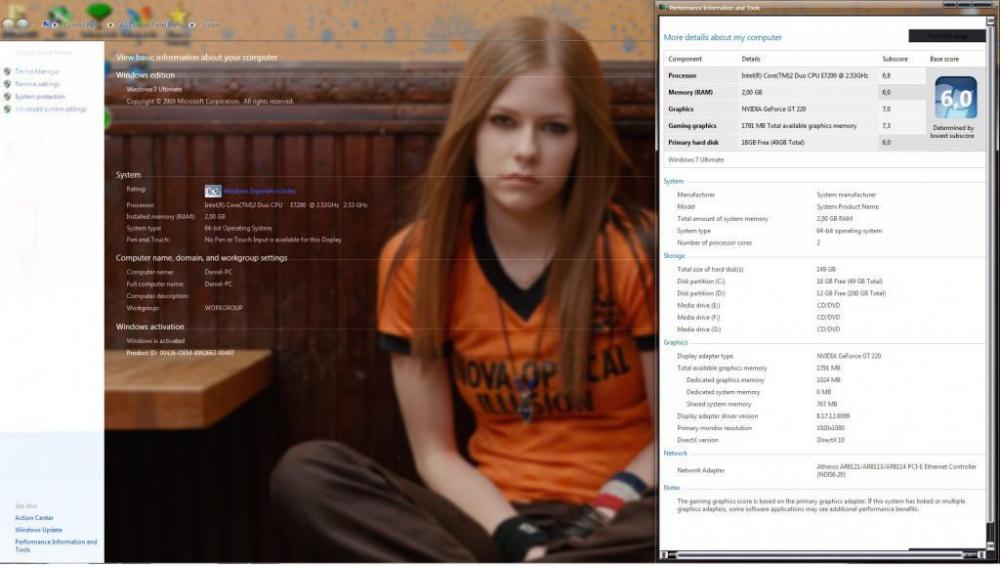1000x567 pixels.
Task: Expand the Control Panel breadcrumb dropdown arrow
Action: (112, 24)
